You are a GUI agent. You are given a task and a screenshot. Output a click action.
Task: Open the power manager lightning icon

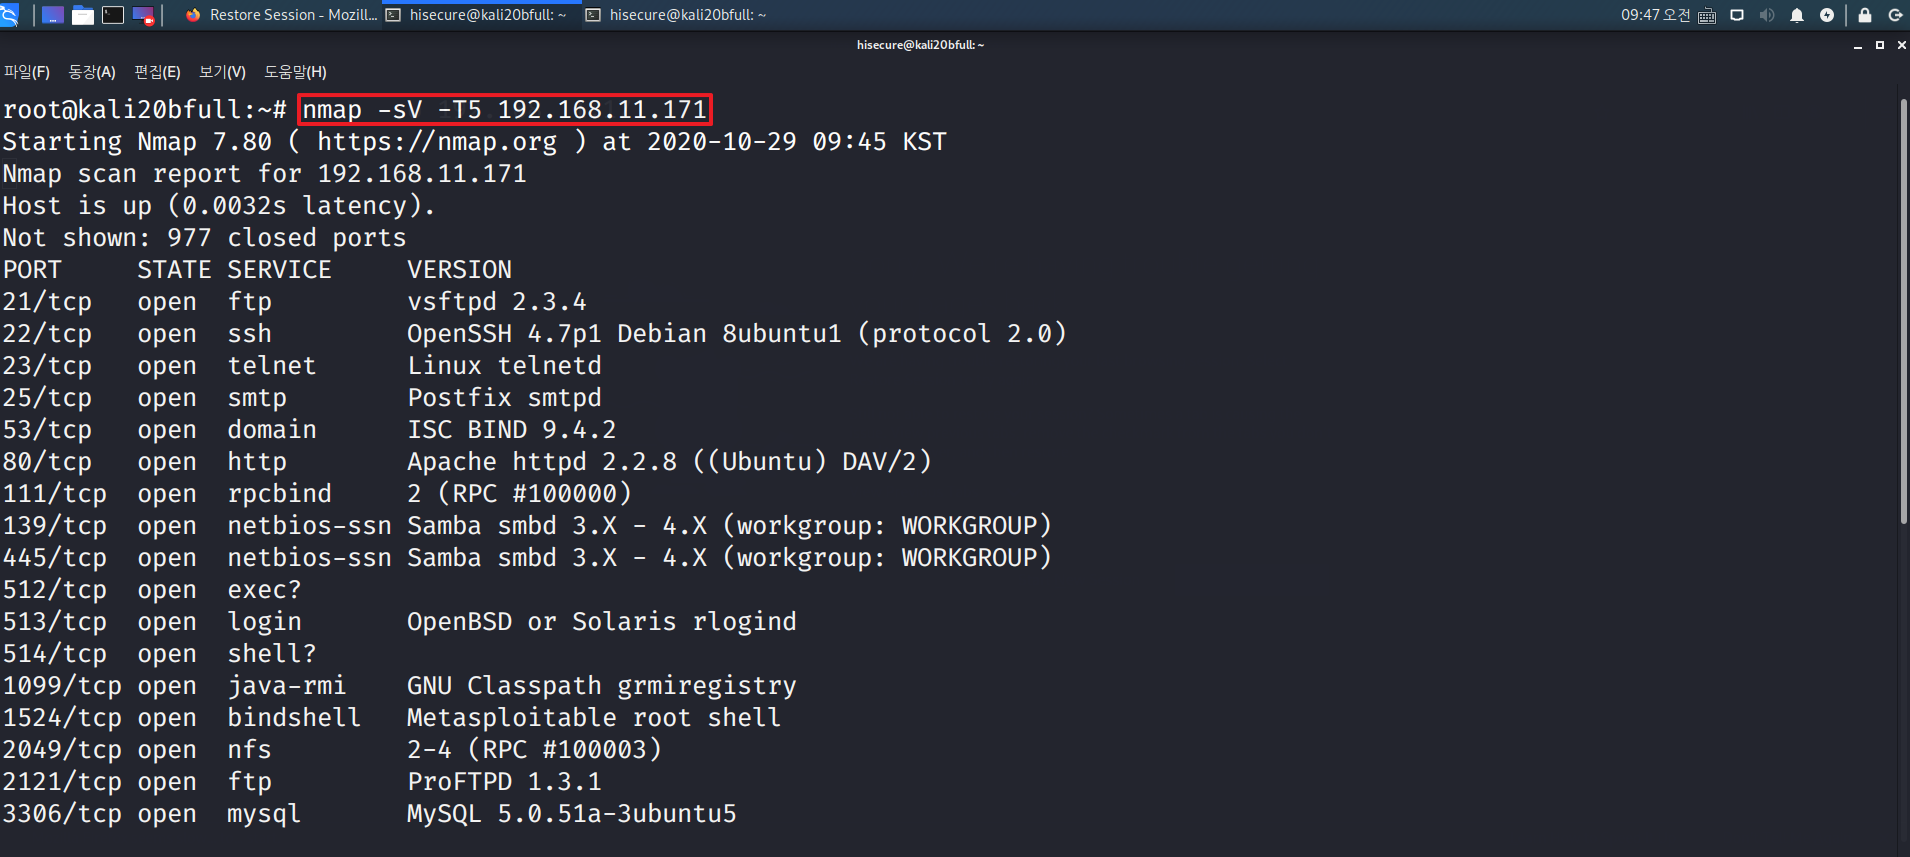pos(1827,15)
